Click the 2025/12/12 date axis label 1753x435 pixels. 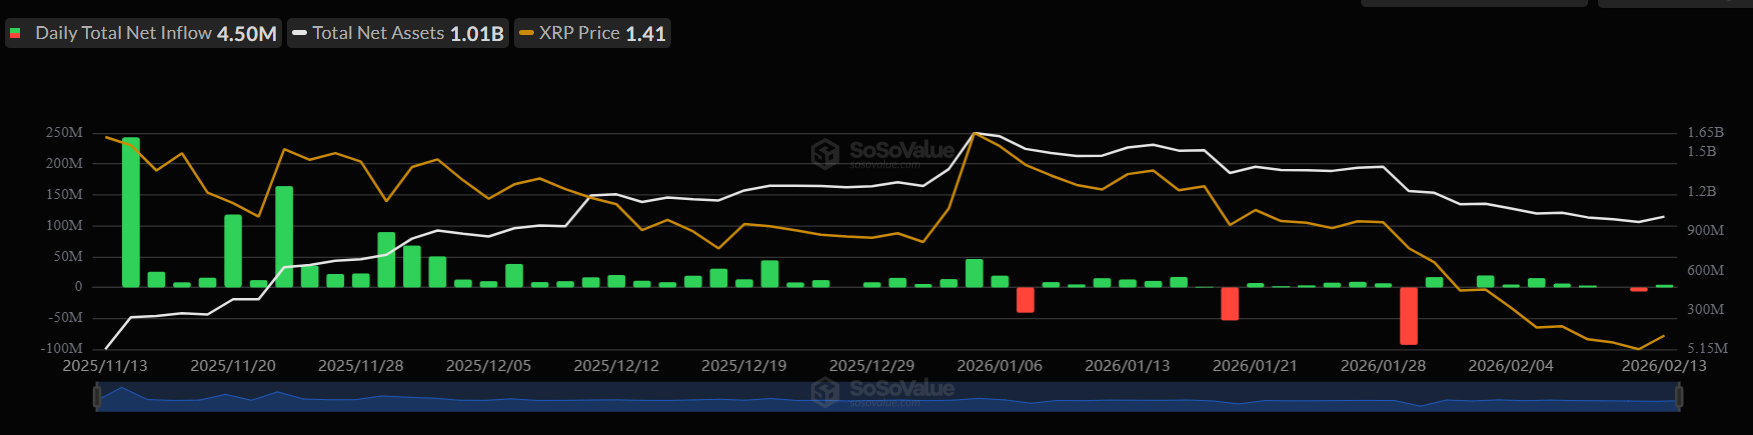pos(616,366)
